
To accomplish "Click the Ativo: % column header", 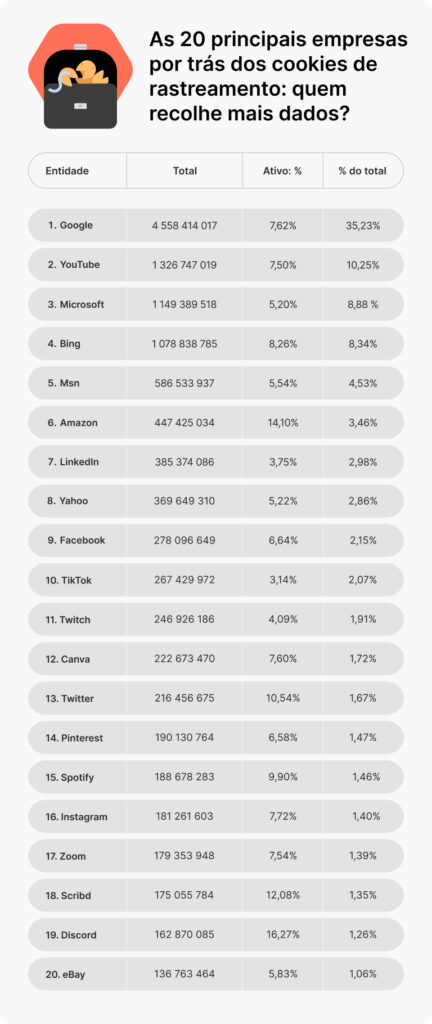I will click(283, 171).
